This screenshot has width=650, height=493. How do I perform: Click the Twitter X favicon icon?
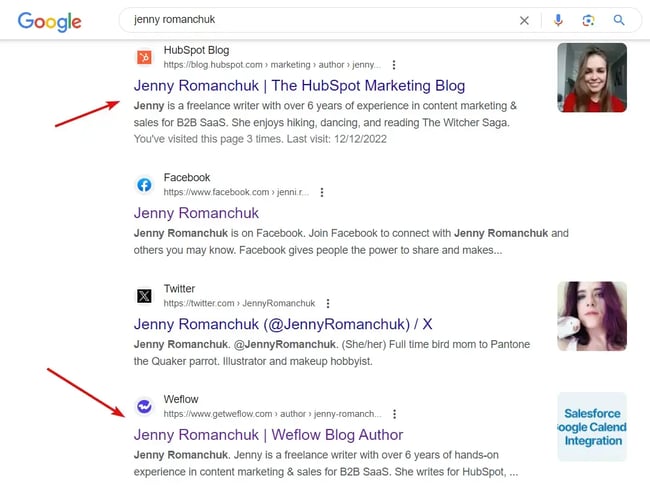(144, 296)
